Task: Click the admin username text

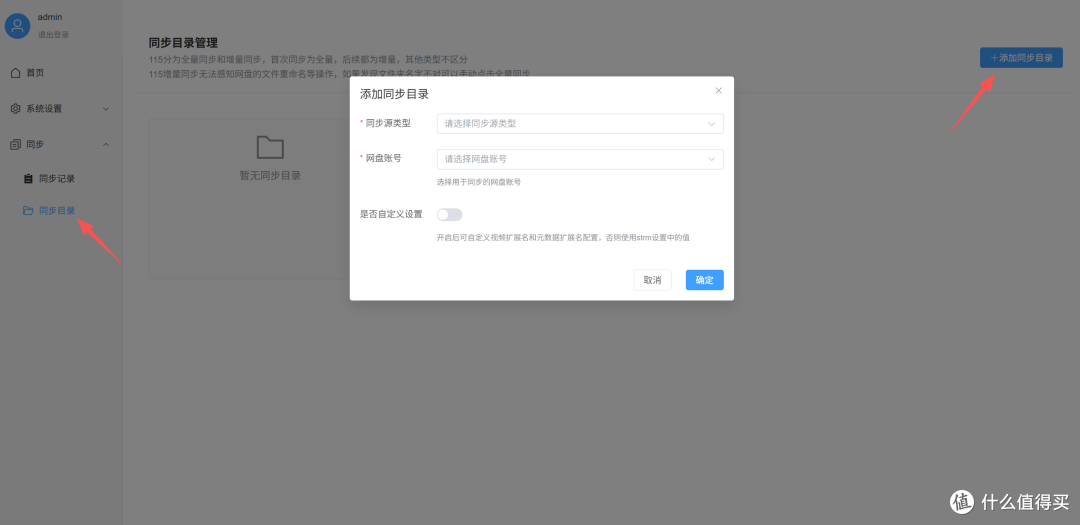Action: coord(50,17)
